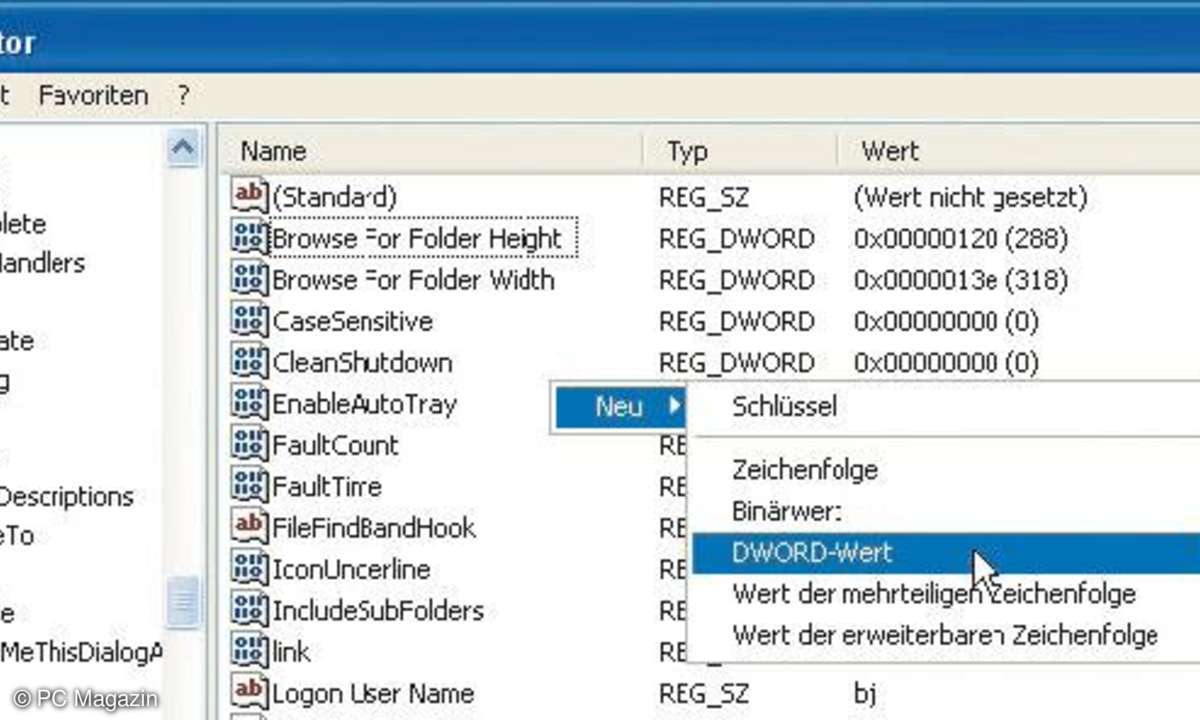Click the FileFindBandHook string icon
The width and height of the screenshot is (1200, 720).
tap(249, 527)
